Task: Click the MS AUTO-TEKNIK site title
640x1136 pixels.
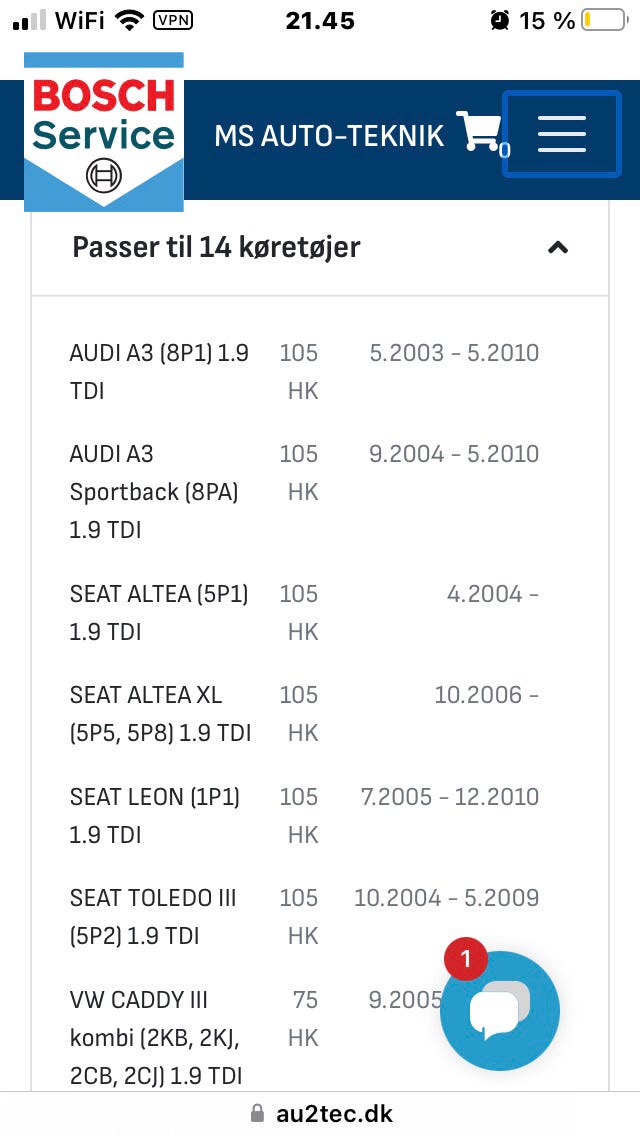Action: 329,135
